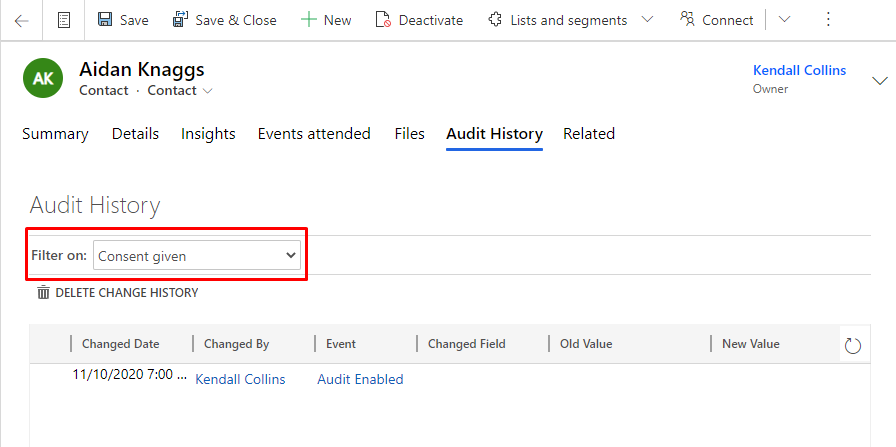Switch to the Summary tab
This screenshot has height=447, width=896.
click(55, 134)
